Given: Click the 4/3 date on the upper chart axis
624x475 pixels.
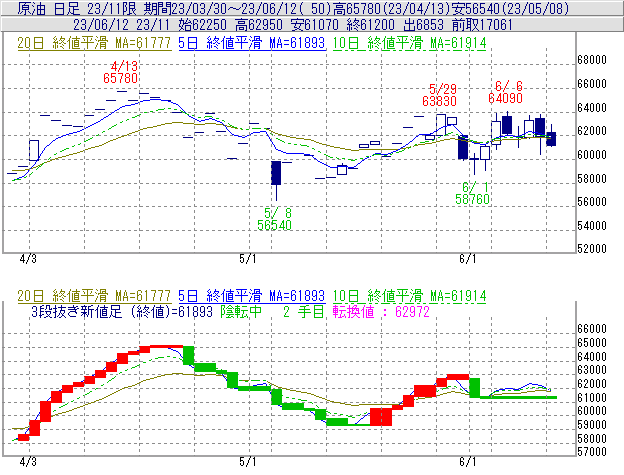Looking at the screenshot, I should pyautogui.click(x=28, y=259).
